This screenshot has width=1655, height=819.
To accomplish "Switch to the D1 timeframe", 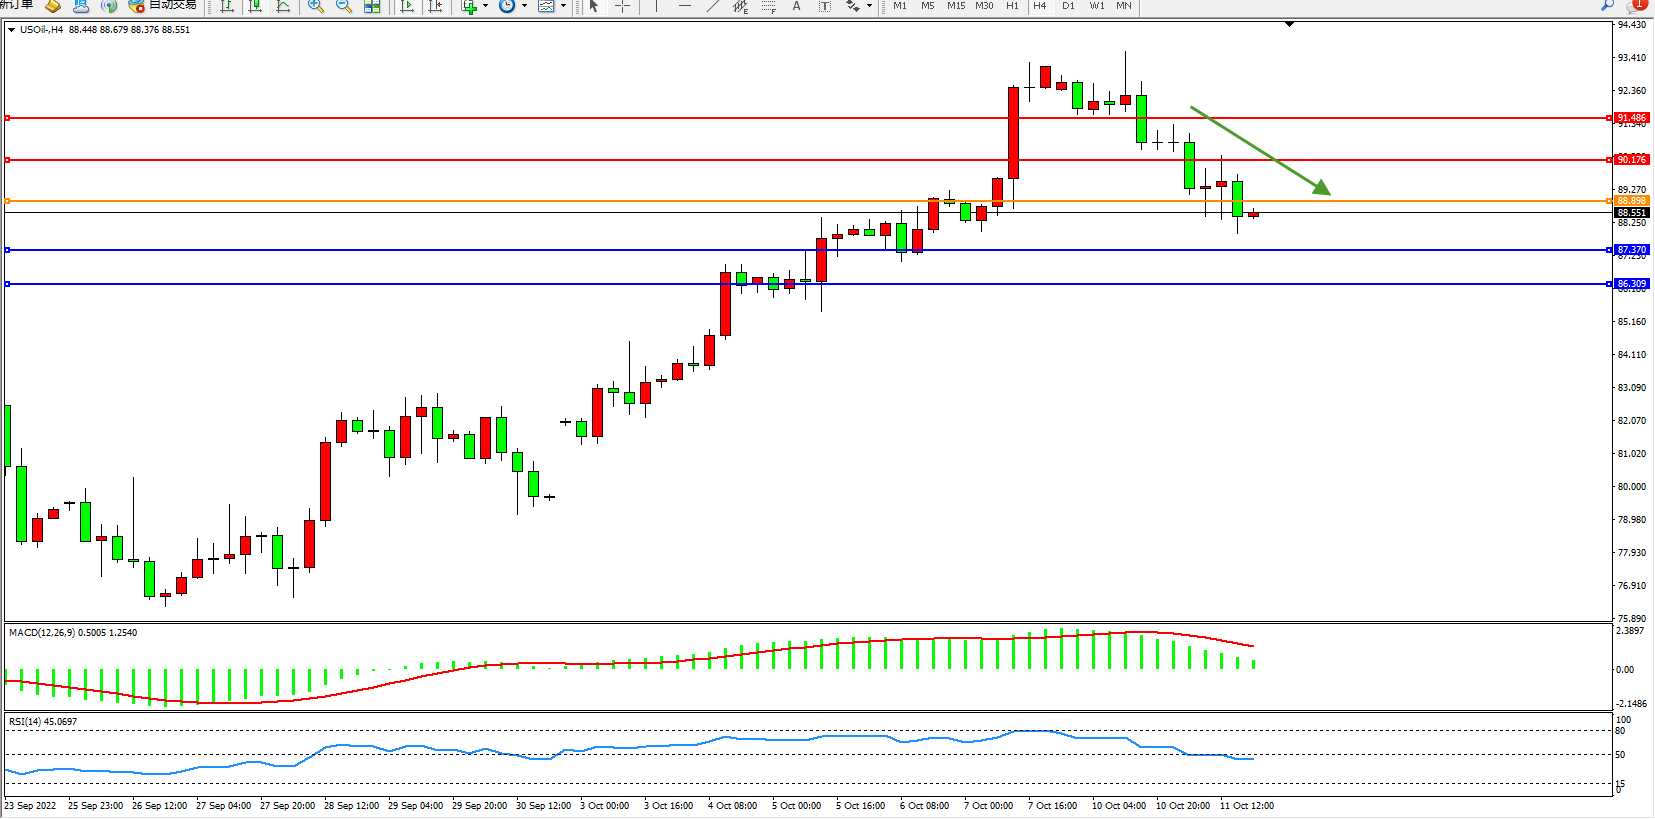I will (1068, 6).
